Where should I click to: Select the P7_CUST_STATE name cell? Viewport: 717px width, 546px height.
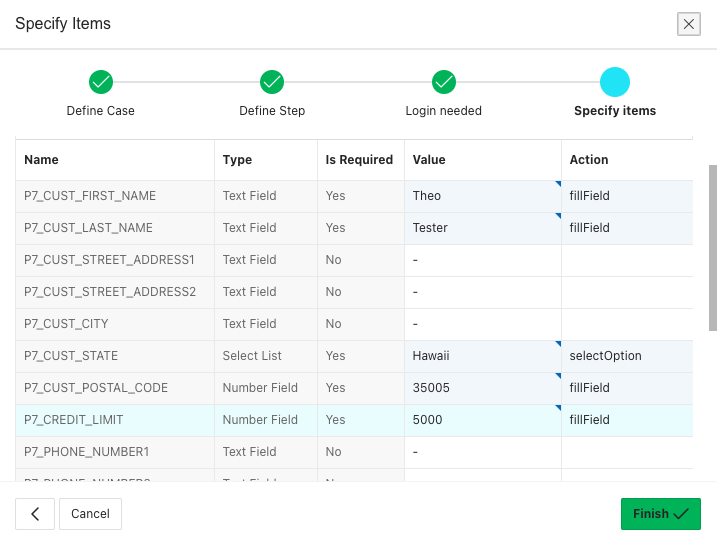(115, 356)
